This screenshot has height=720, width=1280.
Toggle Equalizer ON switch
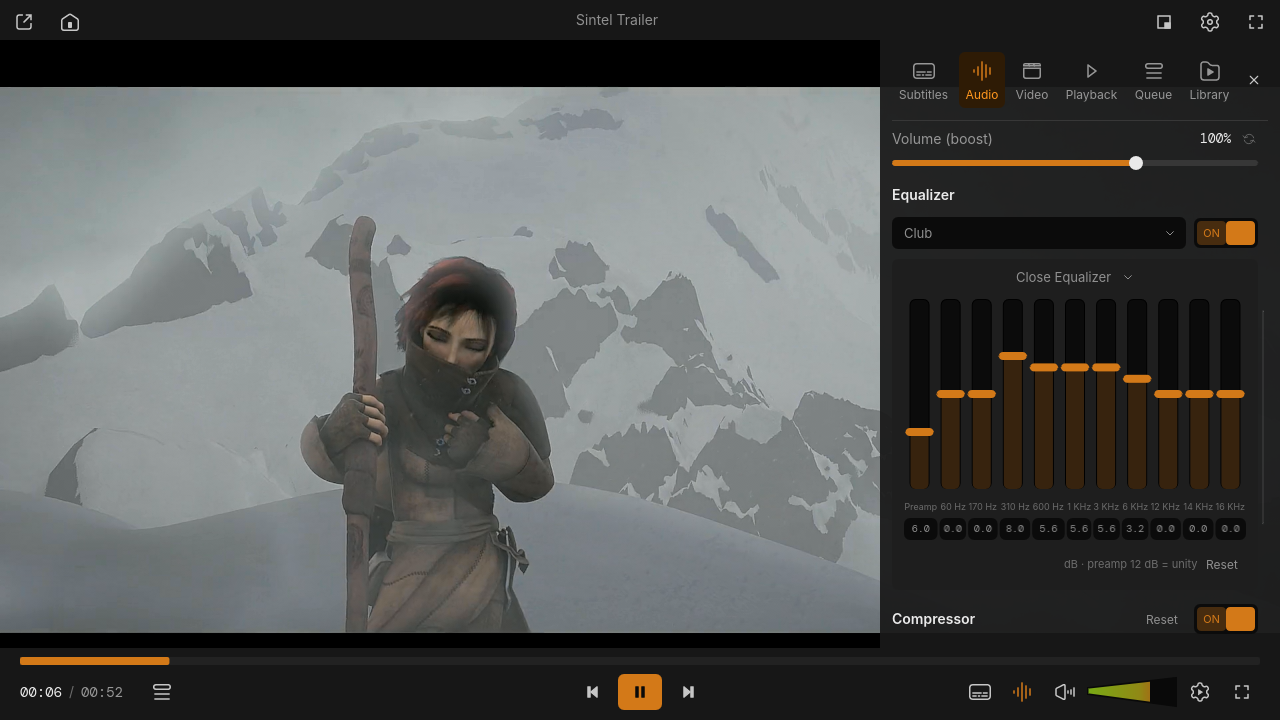coord(1226,233)
